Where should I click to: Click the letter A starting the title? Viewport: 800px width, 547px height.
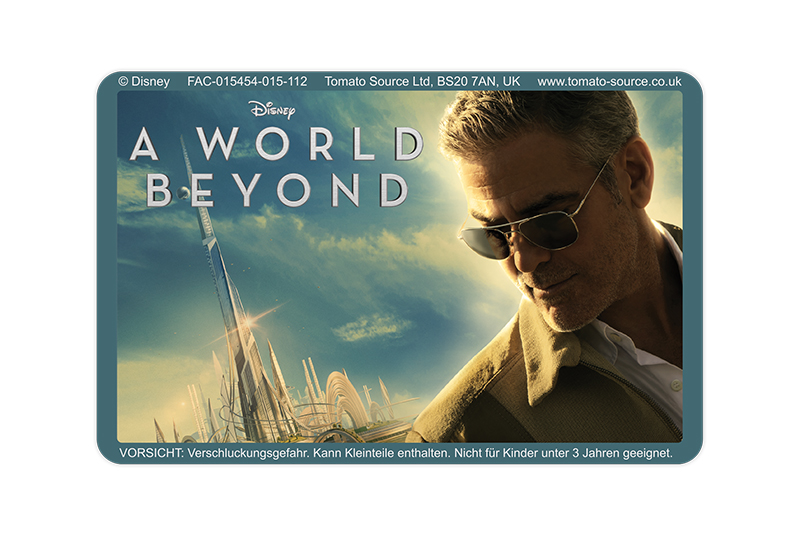[x=148, y=146]
